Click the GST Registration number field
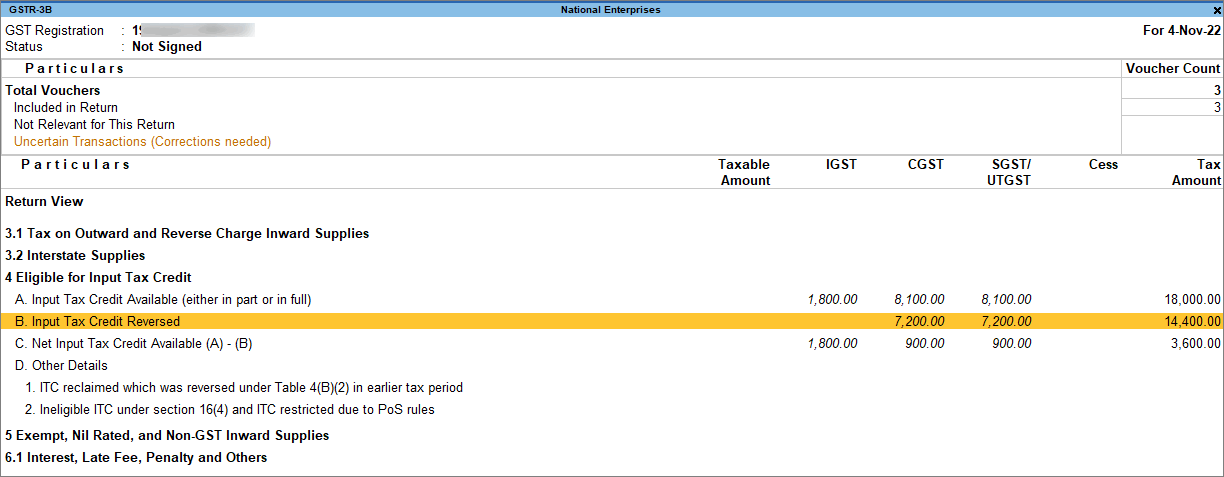The image size is (1224, 477). [193, 30]
